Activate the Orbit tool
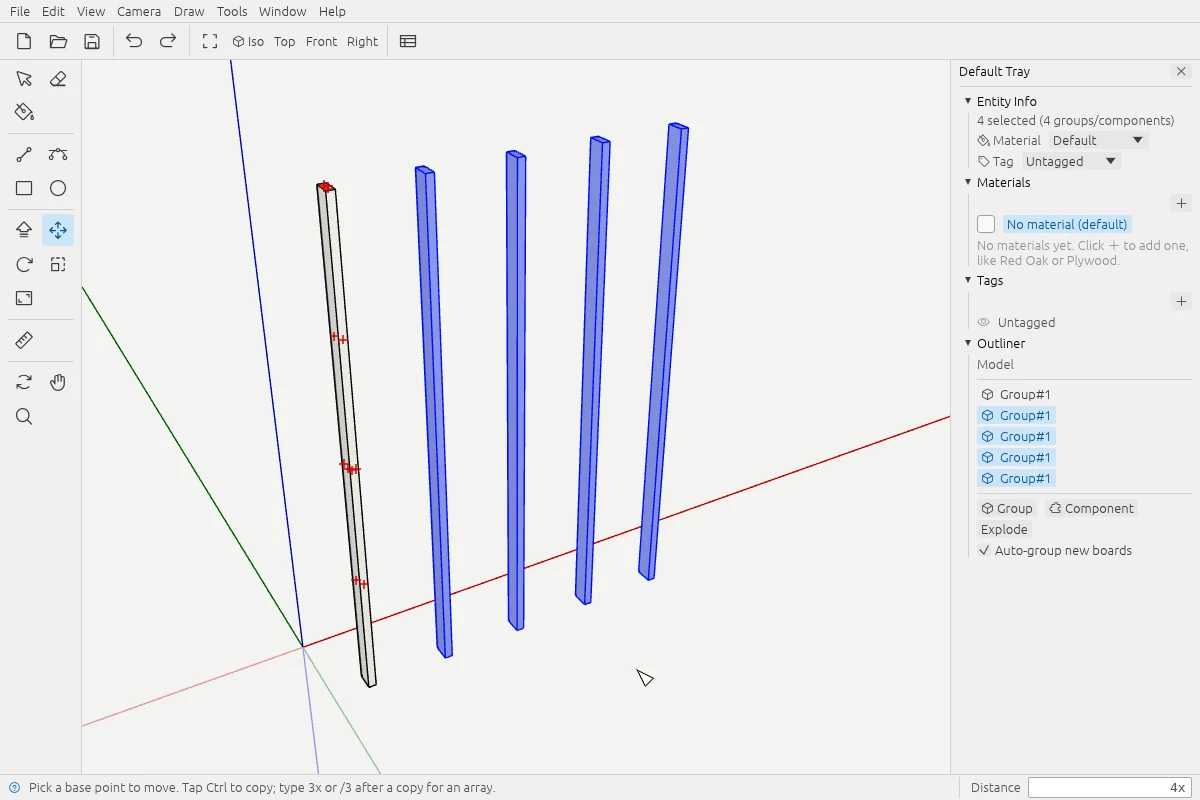The height and width of the screenshot is (800, 1200). (24, 383)
